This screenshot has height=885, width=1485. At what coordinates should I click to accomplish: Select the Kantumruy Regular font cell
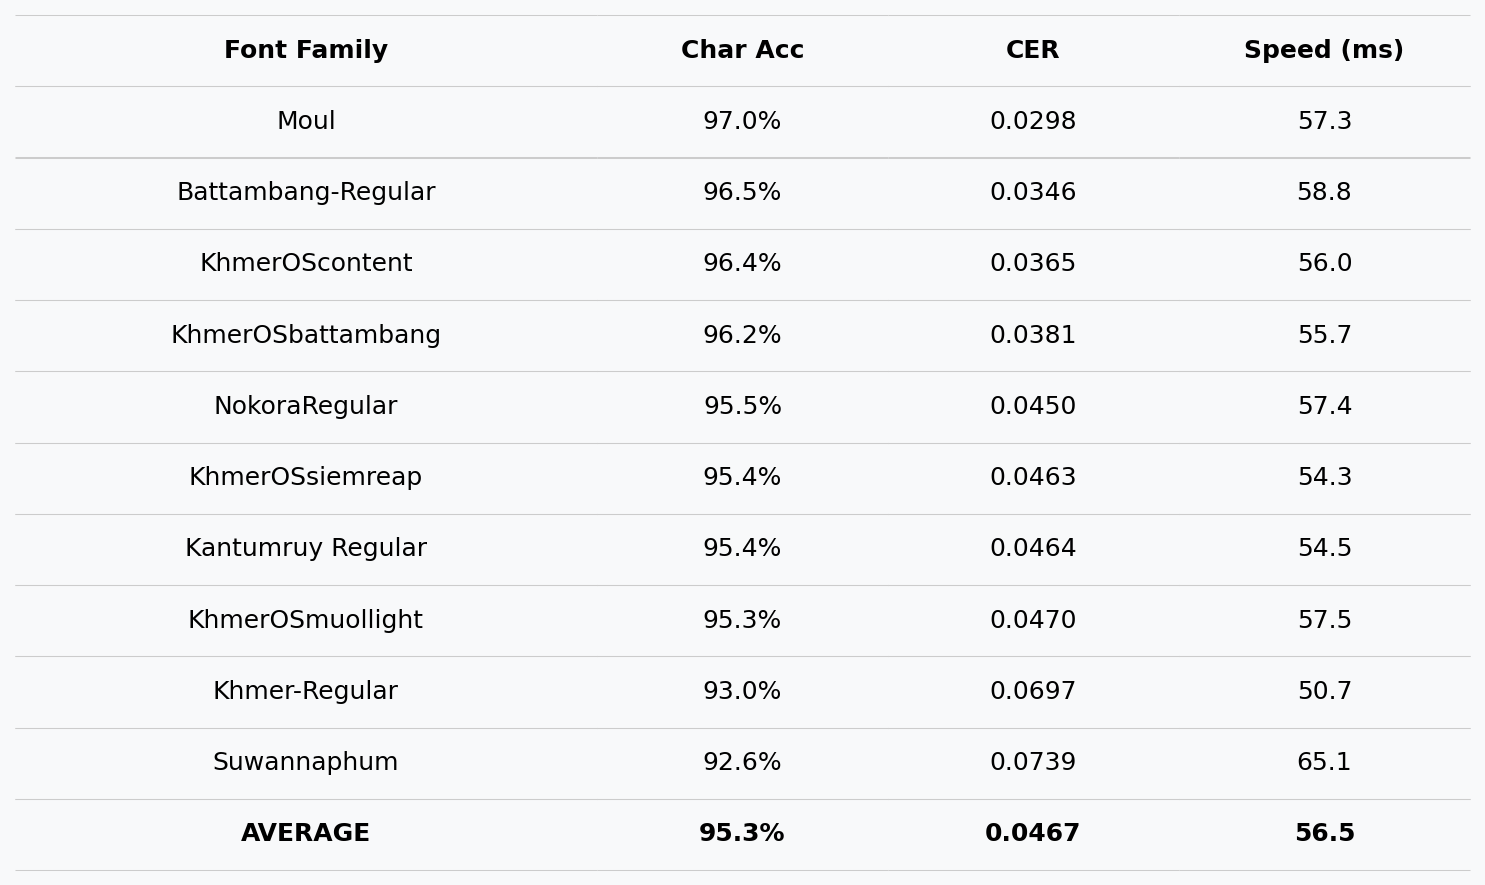click(x=306, y=549)
